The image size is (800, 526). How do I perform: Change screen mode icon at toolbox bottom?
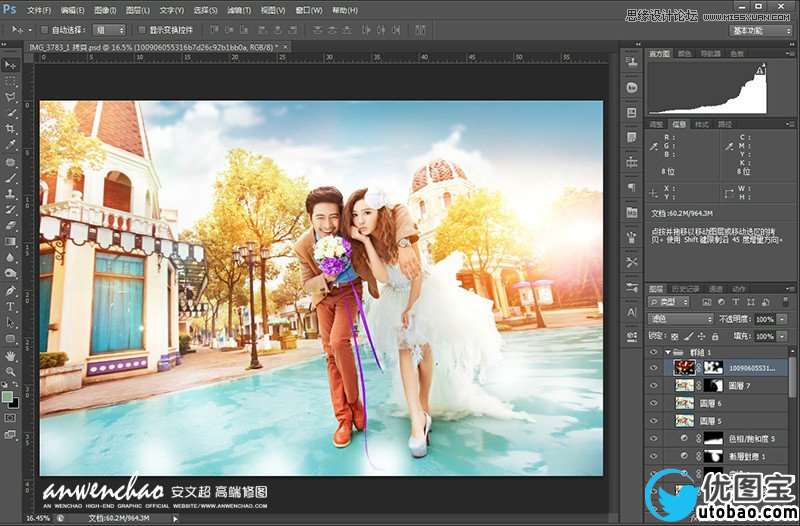click(x=10, y=435)
